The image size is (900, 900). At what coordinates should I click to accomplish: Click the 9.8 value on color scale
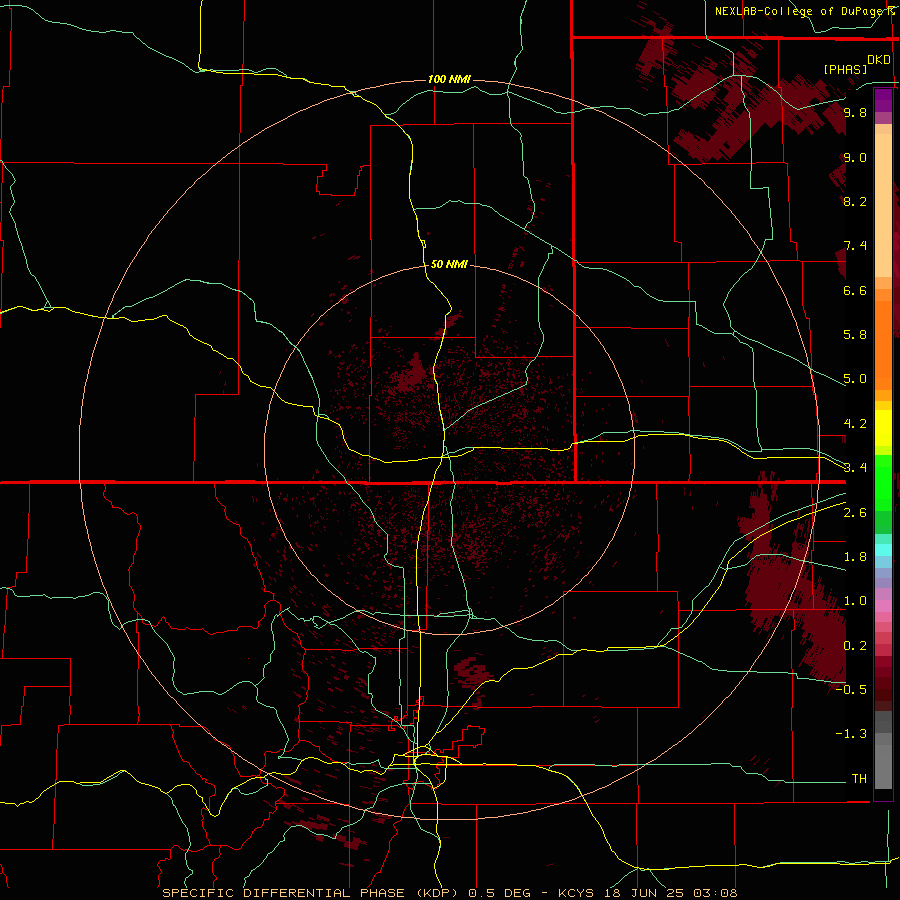click(855, 112)
